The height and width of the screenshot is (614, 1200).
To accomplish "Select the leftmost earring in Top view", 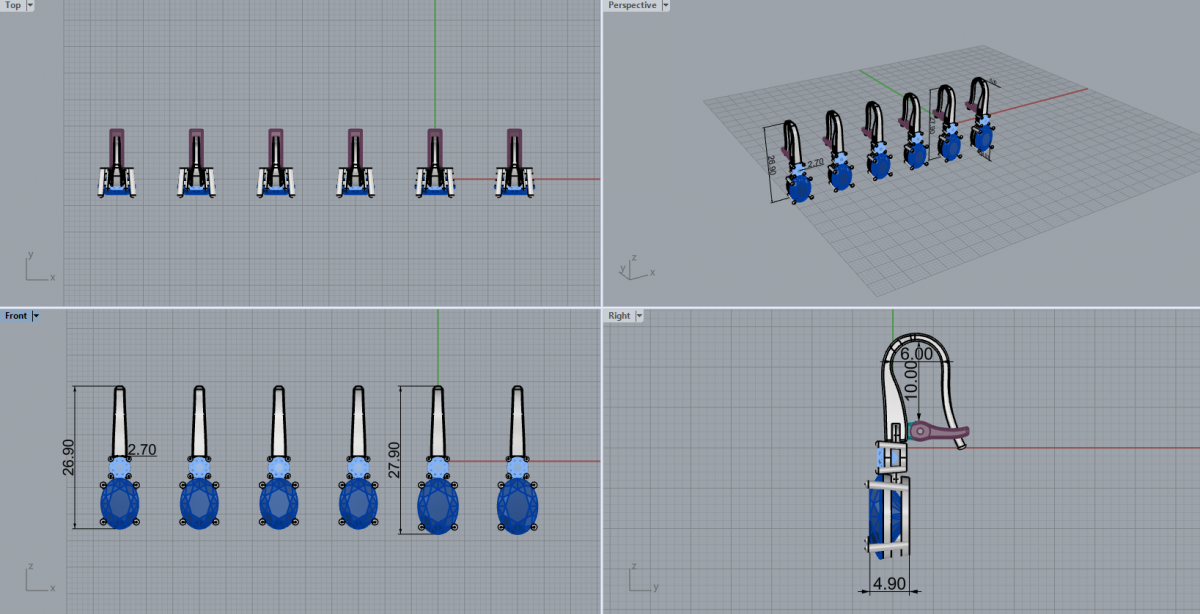I will pyautogui.click(x=117, y=165).
